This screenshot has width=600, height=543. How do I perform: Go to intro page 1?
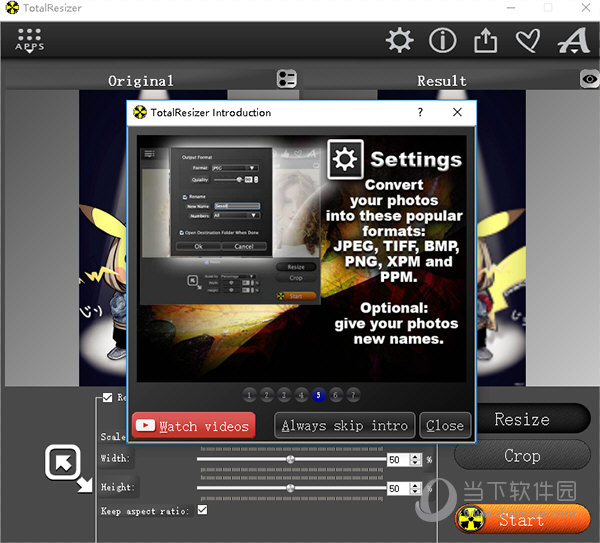249,395
